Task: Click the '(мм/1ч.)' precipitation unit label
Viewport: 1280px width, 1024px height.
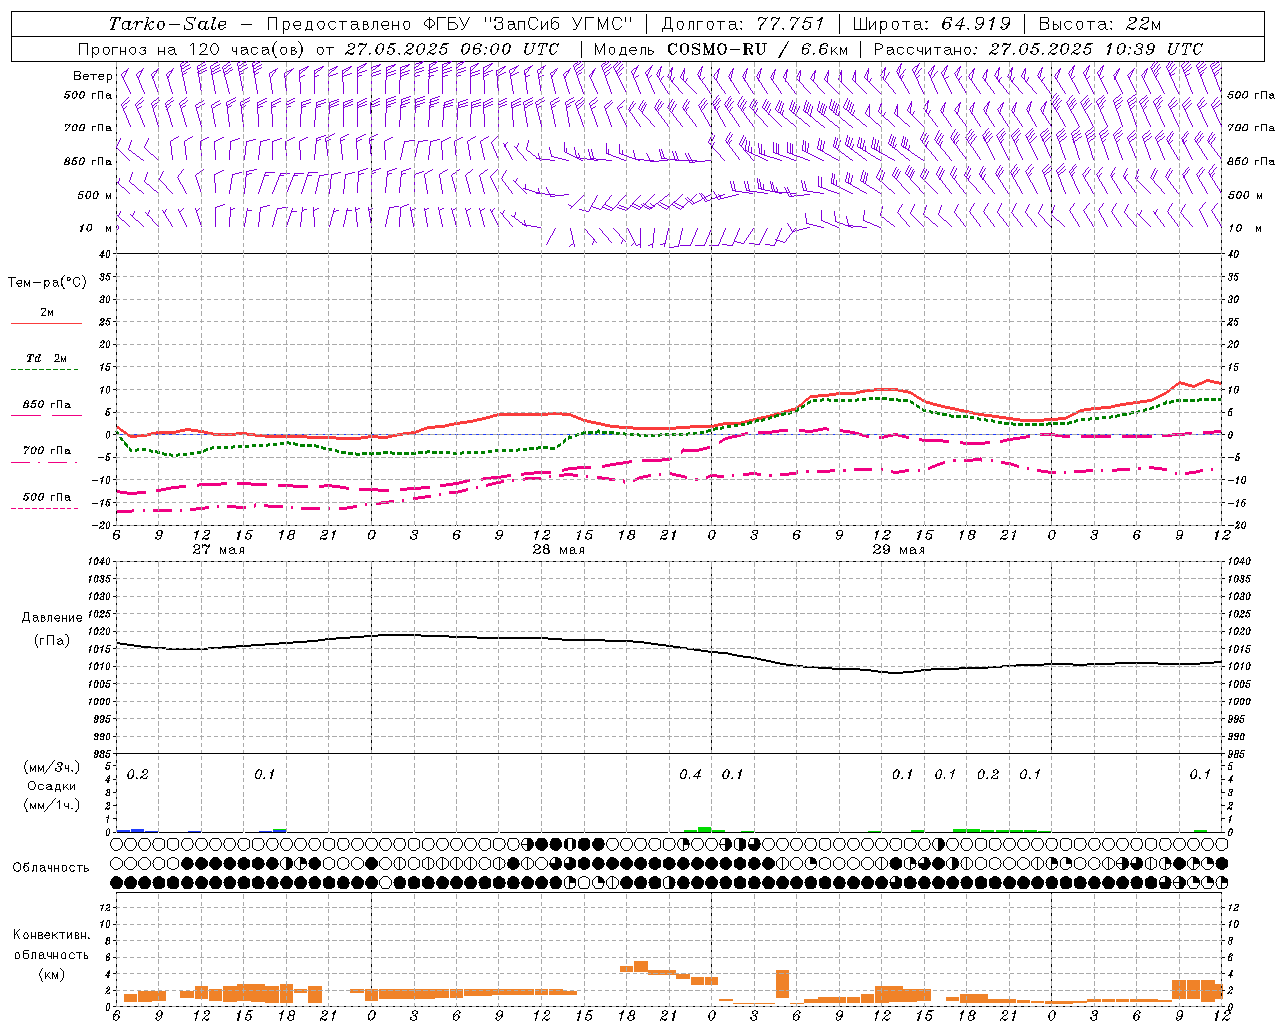Action: click(x=51, y=805)
